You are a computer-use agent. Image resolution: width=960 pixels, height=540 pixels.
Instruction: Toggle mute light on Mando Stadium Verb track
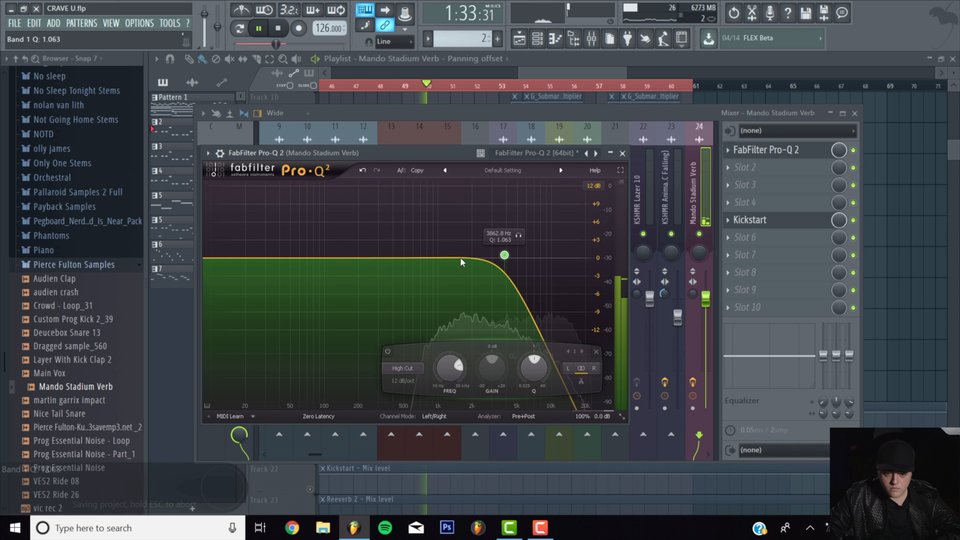pyautogui.click(x=699, y=234)
